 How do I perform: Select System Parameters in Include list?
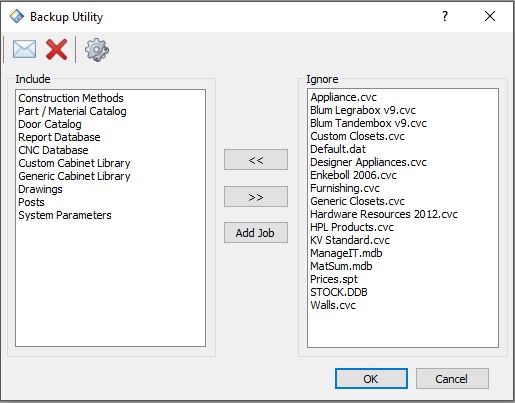point(65,215)
